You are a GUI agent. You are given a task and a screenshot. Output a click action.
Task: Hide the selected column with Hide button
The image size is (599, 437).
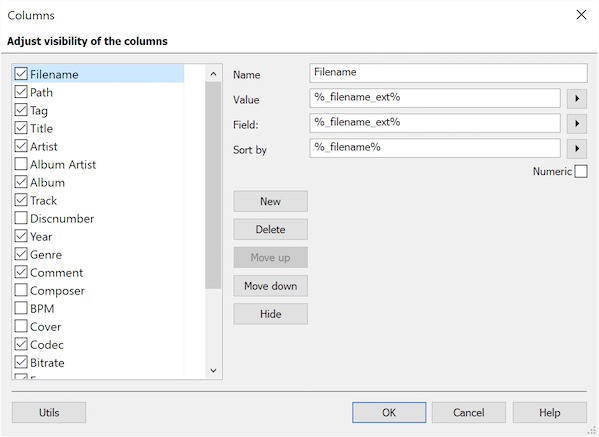click(270, 314)
